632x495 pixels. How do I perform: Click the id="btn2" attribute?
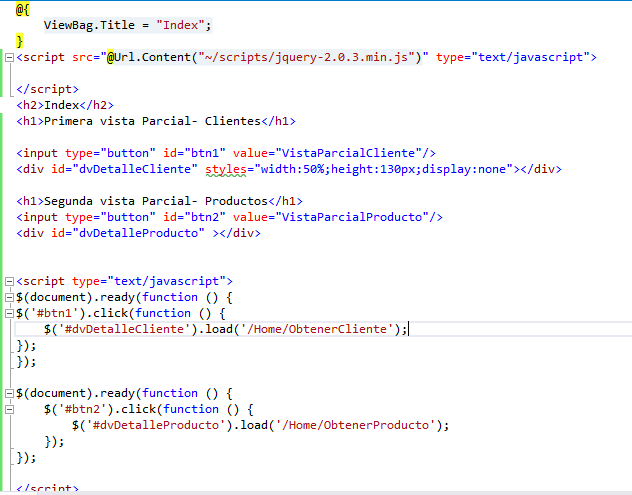[x=194, y=217]
